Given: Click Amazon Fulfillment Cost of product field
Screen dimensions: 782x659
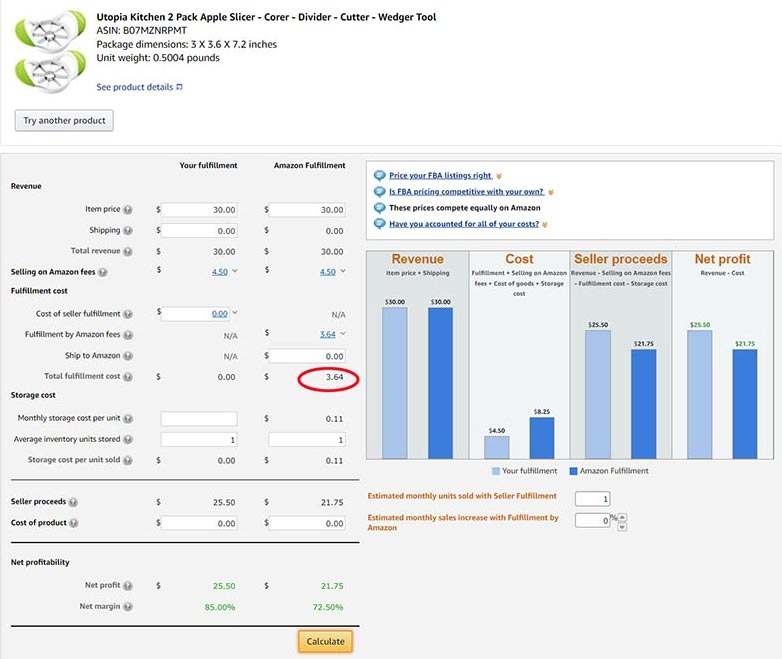Looking at the screenshot, I should (x=307, y=523).
